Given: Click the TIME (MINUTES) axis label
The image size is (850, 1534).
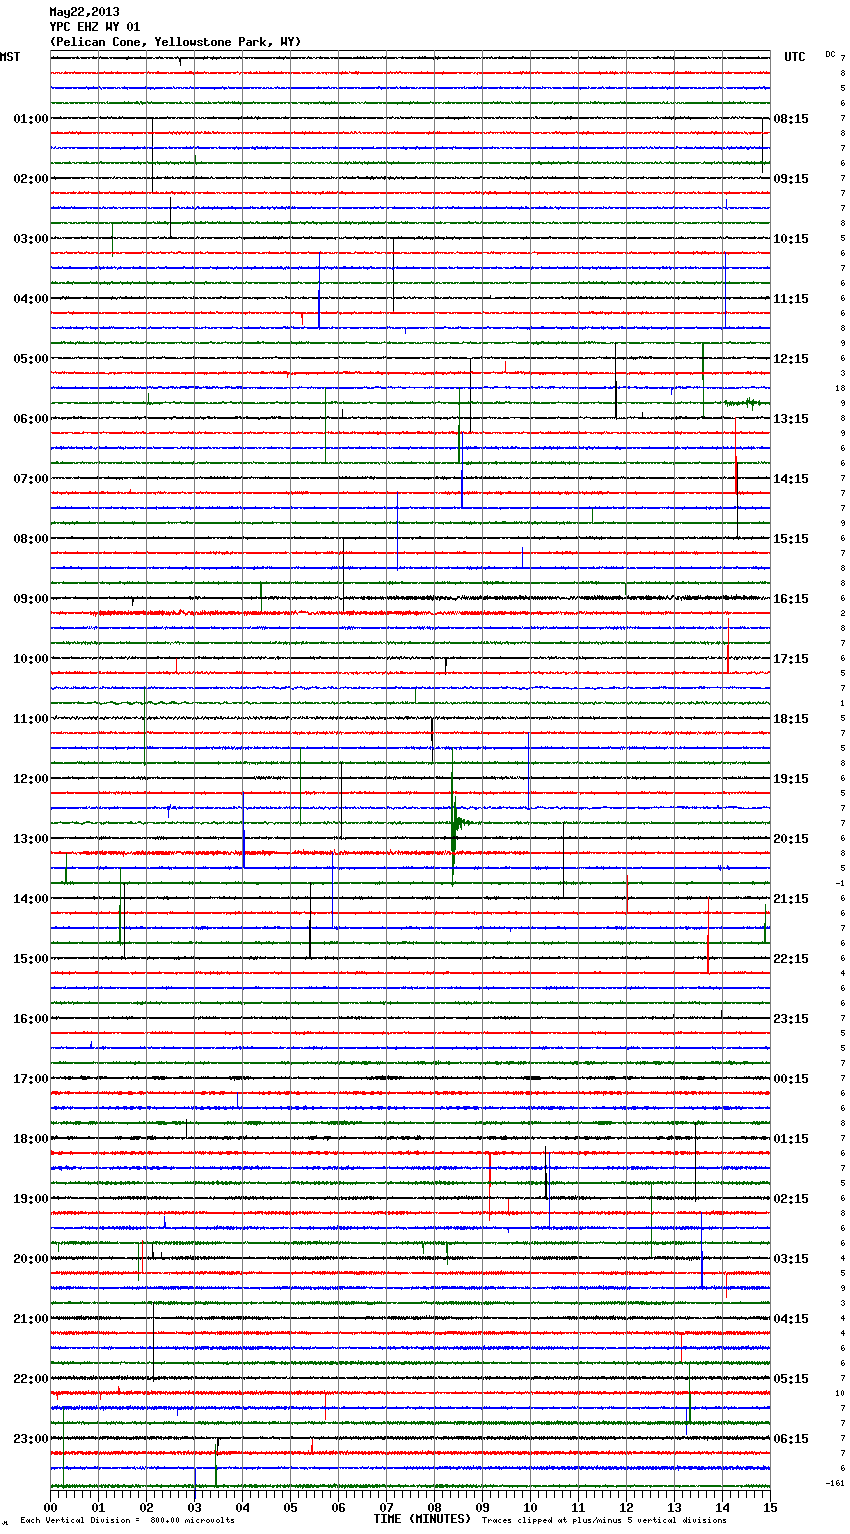Looking at the screenshot, I should tap(422, 1519).
